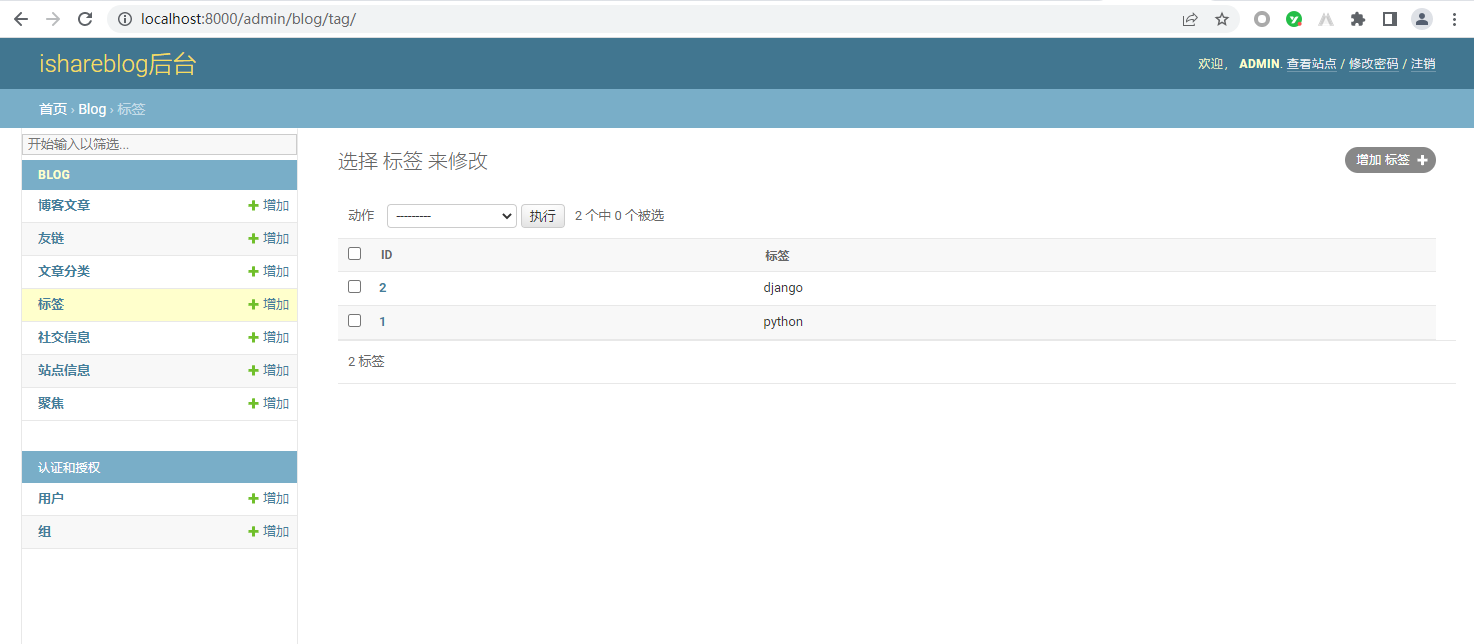Screen dimensions: 1474x644
Task: Click the plus add icon next to 博客文章
Action: point(254,206)
